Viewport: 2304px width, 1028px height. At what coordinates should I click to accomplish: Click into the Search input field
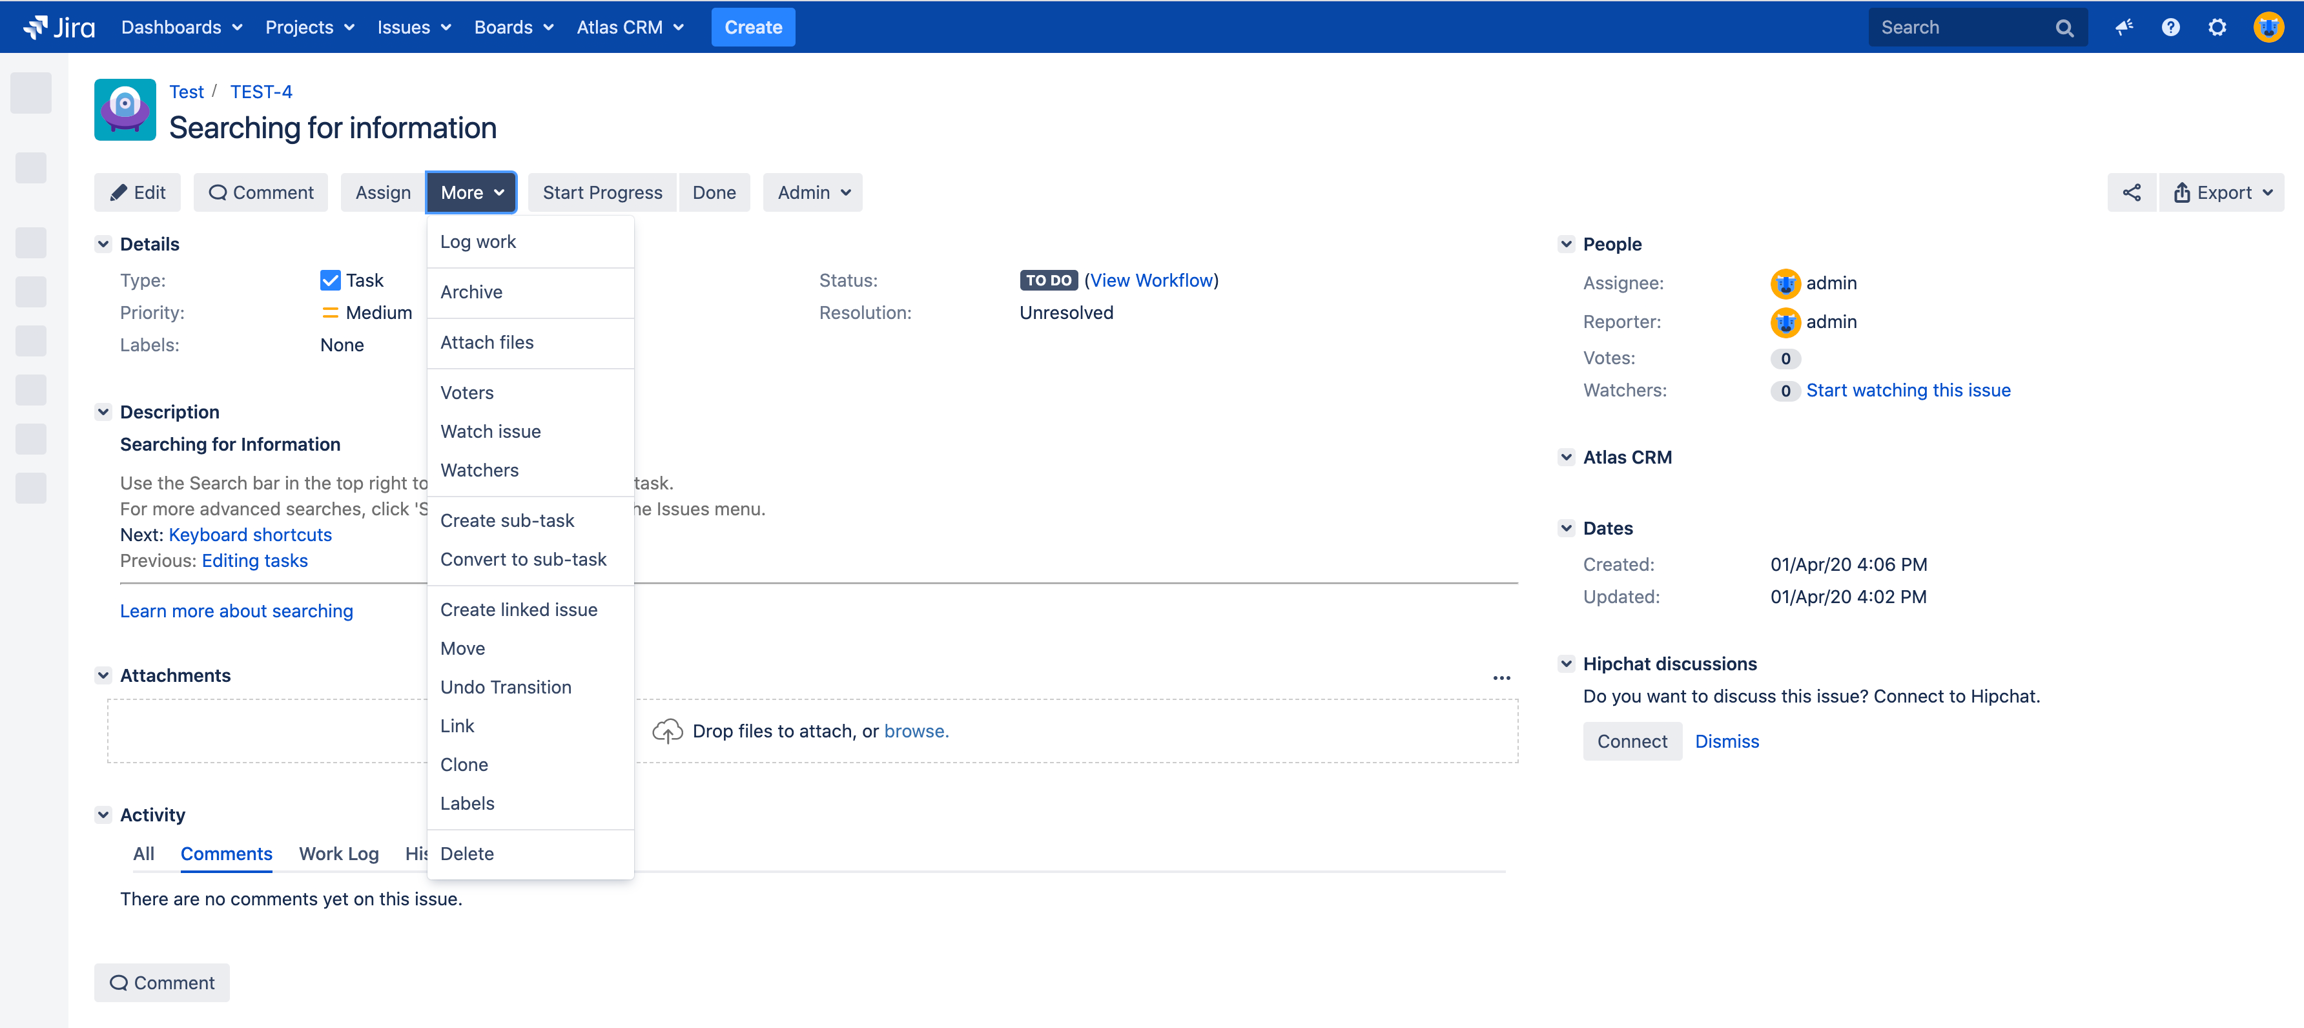pyautogui.click(x=1960, y=28)
